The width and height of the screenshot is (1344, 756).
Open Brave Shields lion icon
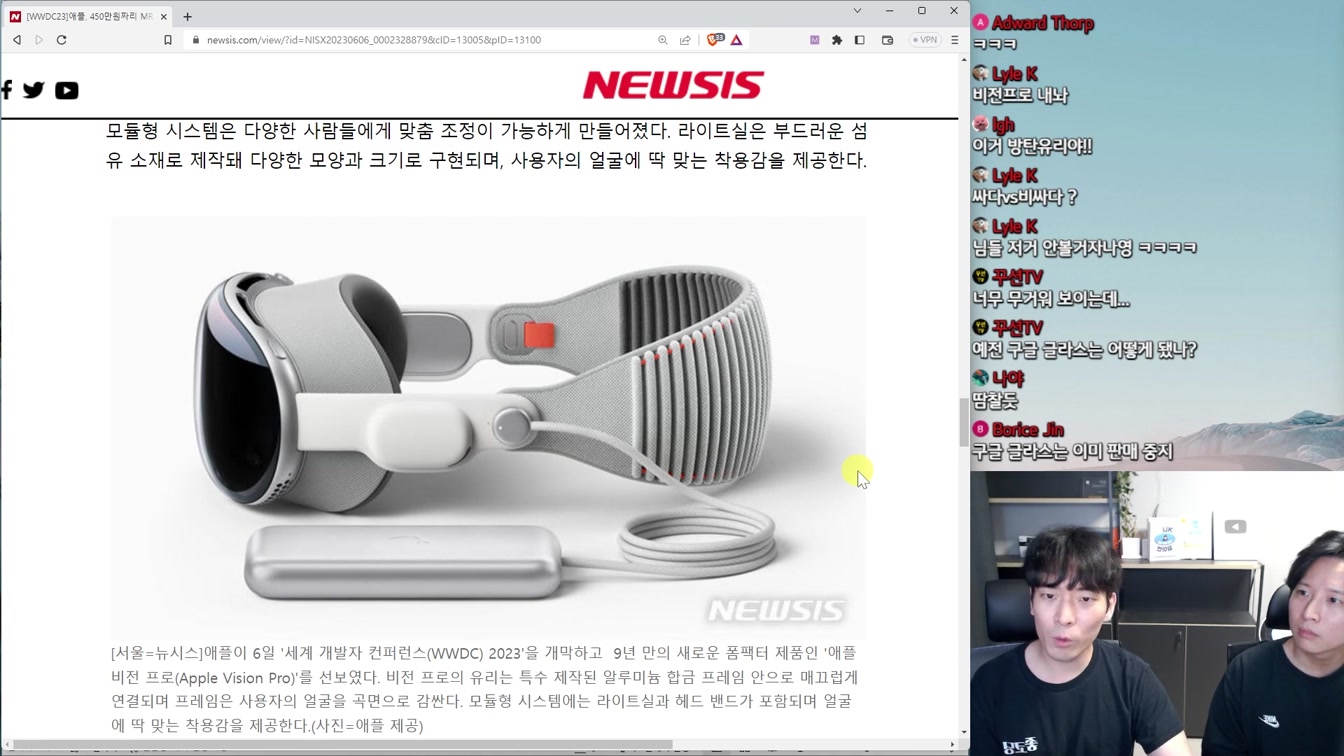point(714,40)
